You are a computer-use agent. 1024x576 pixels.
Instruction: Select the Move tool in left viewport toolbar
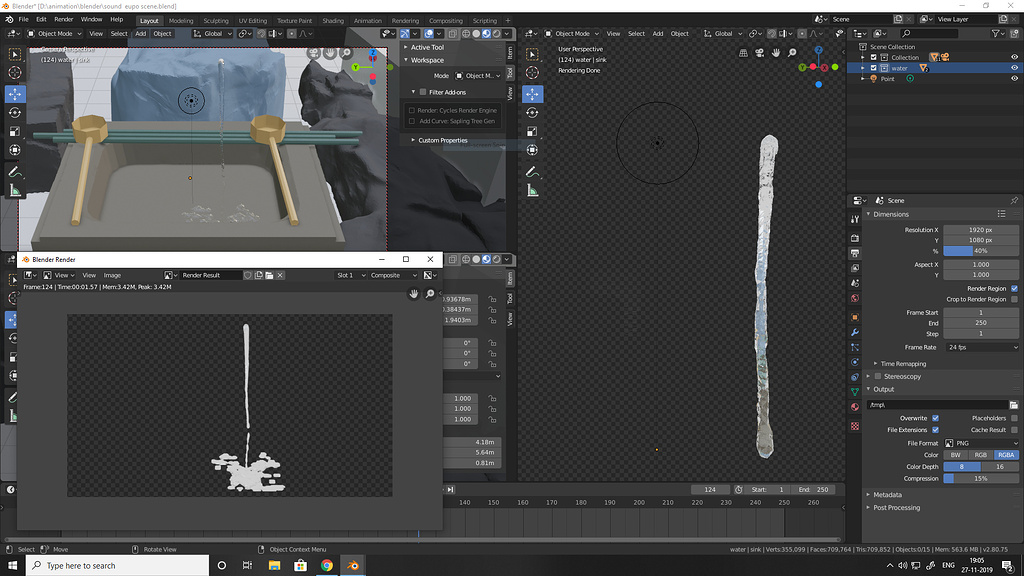click(14, 94)
